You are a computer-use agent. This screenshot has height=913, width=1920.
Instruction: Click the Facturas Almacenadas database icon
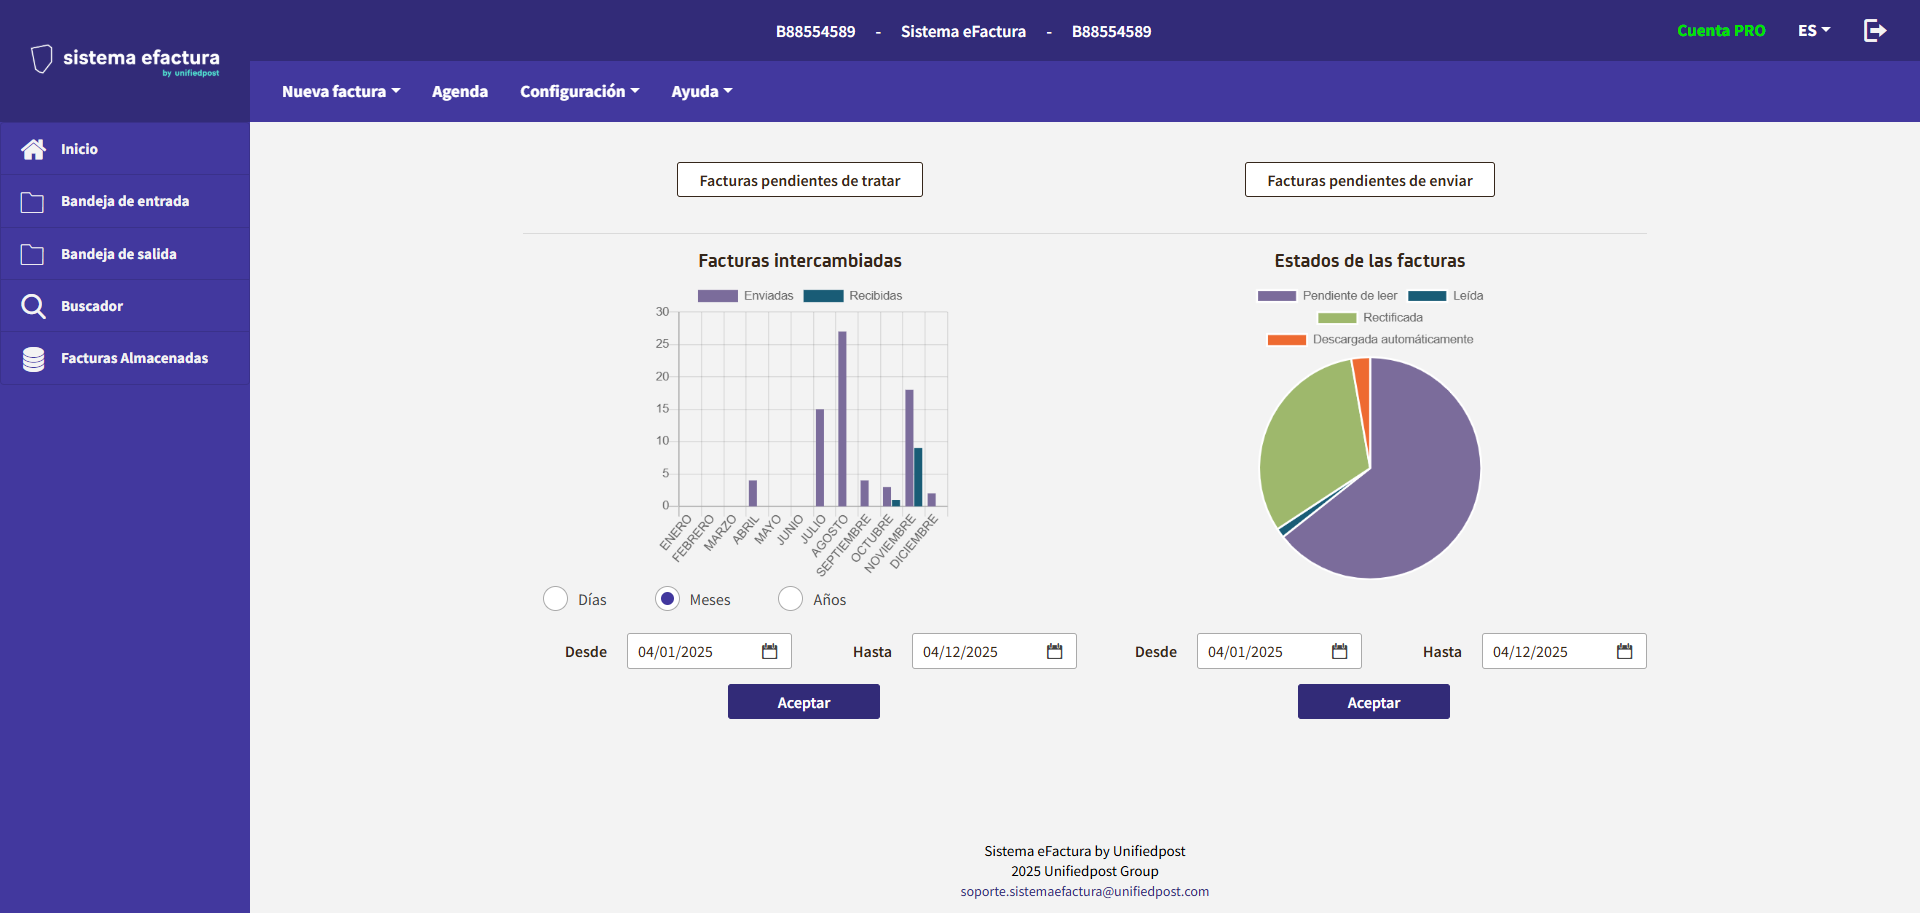click(33, 359)
